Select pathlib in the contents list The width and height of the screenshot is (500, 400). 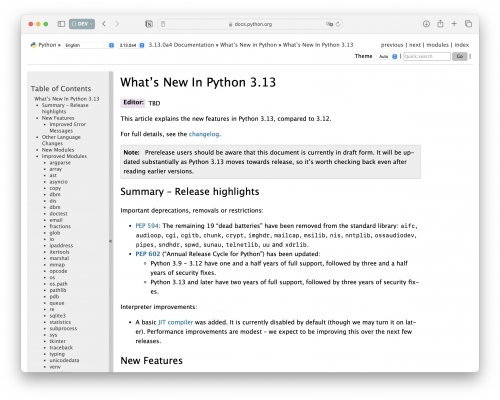coord(58,290)
